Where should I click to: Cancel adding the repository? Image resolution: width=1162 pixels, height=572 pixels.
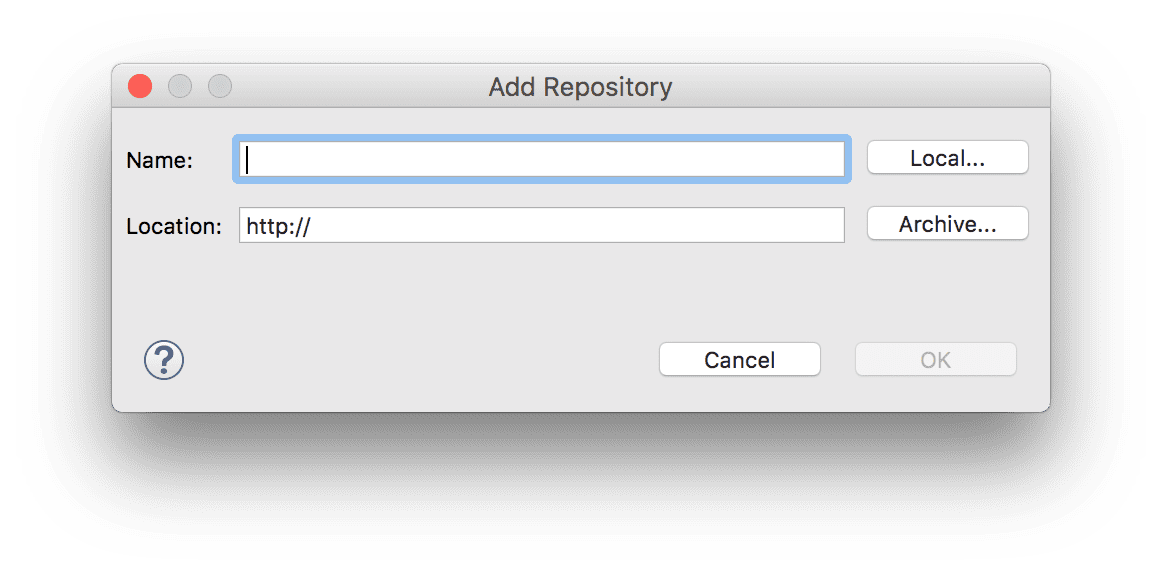coord(740,359)
